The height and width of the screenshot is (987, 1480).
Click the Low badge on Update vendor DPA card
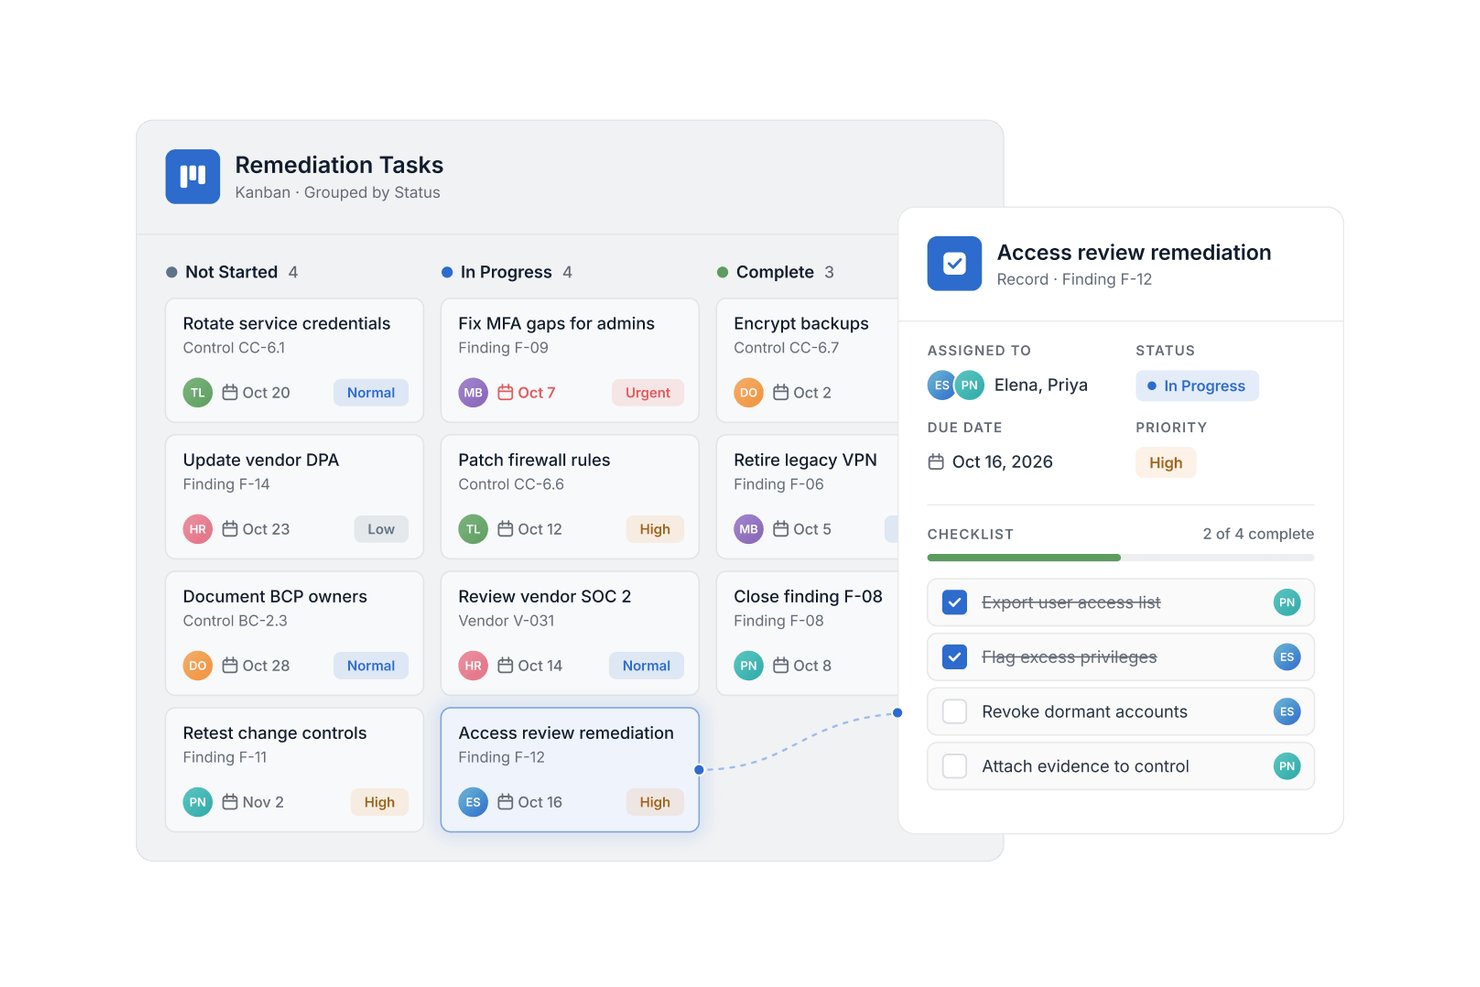(381, 529)
